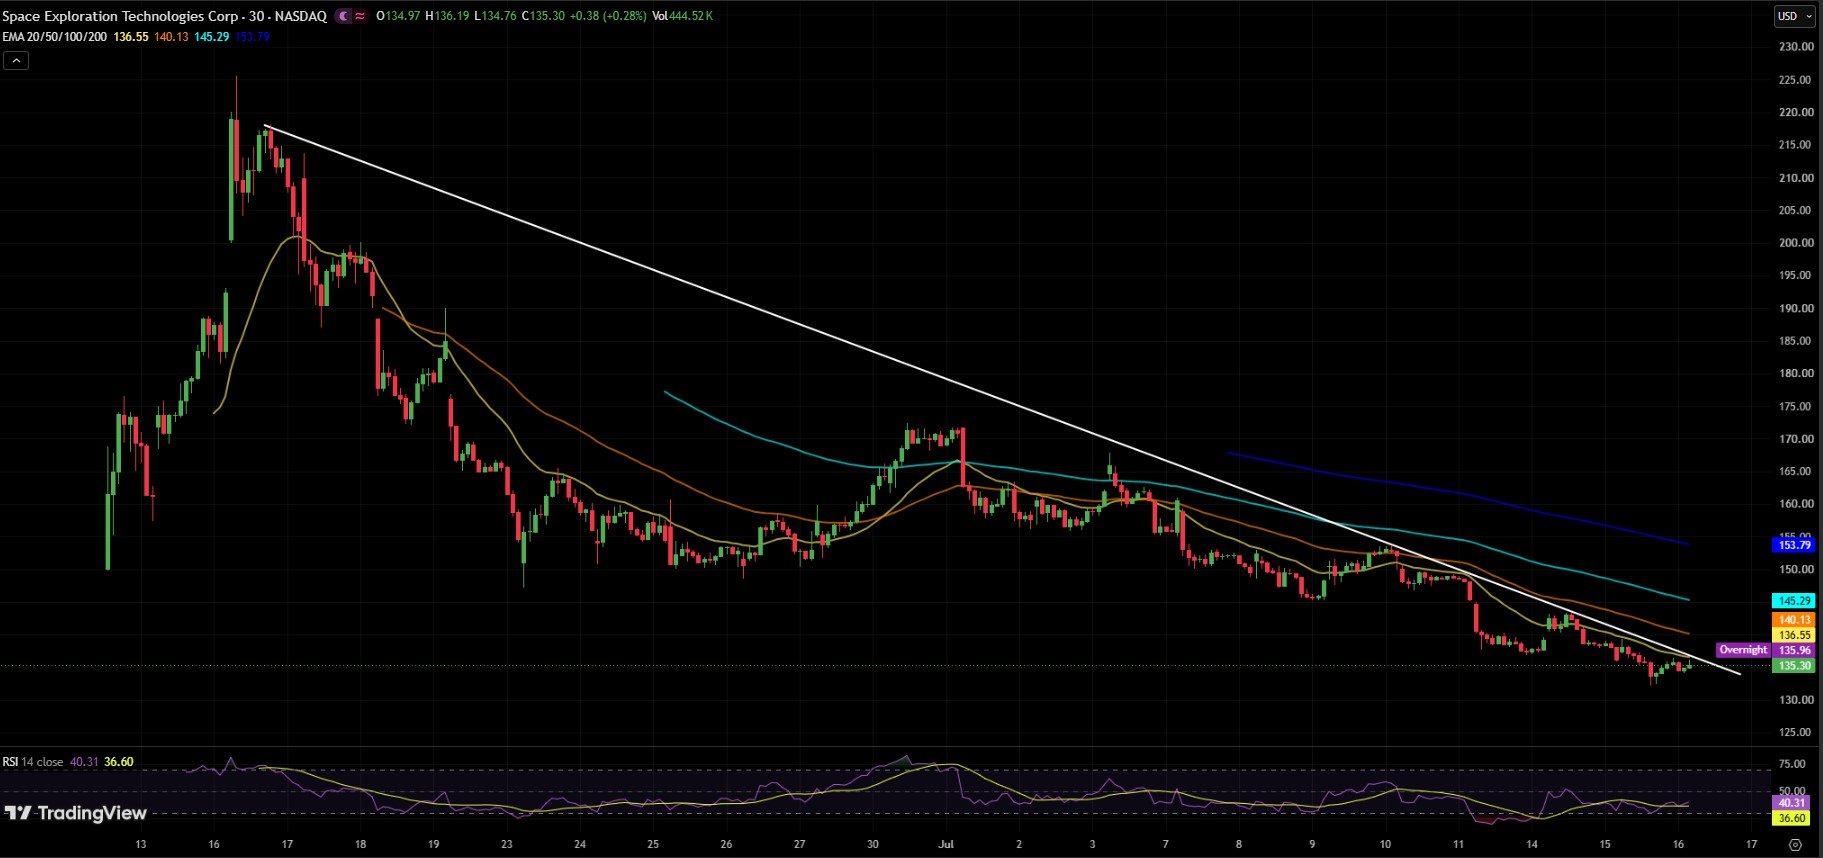The width and height of the screenshot is (1823, 858).
Task: Select the dark blue 200 EMA line
Action: (x=1460, y=493)
